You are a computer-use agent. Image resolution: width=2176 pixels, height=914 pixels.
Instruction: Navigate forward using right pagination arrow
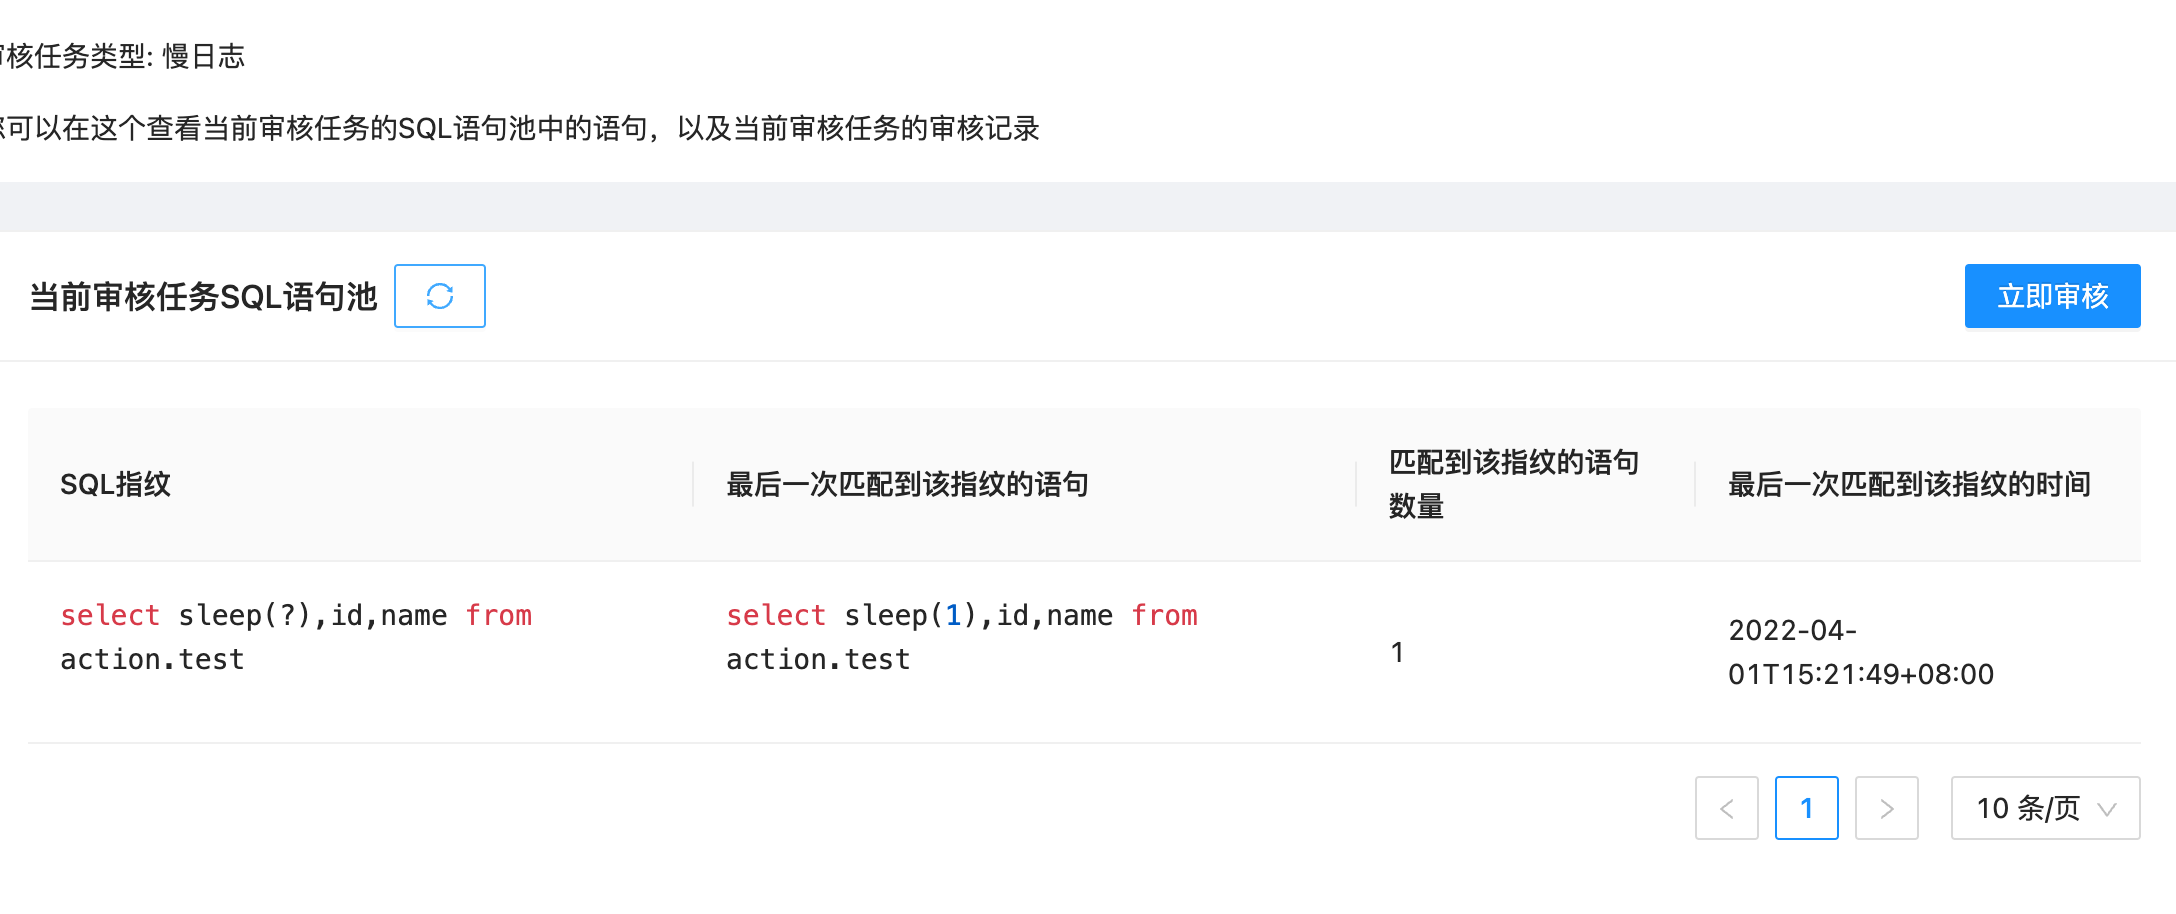click(x=1887, y=808)
